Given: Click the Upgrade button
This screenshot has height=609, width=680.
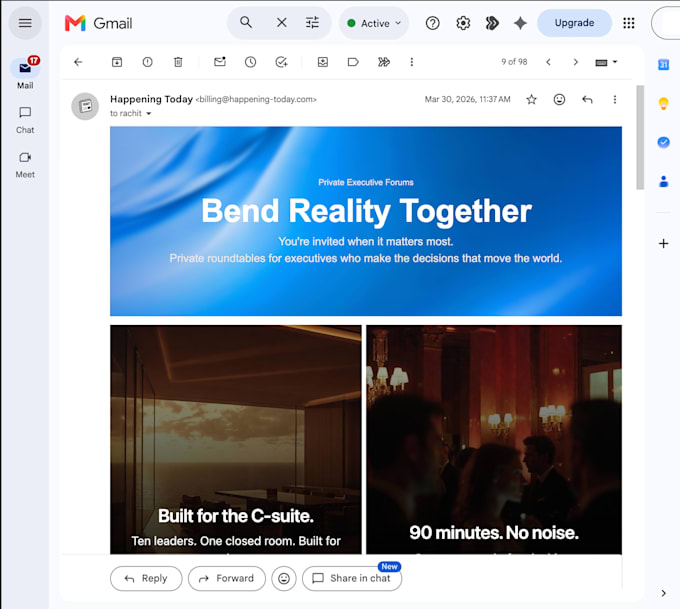Looking at the screenshot, I should 574,23.
